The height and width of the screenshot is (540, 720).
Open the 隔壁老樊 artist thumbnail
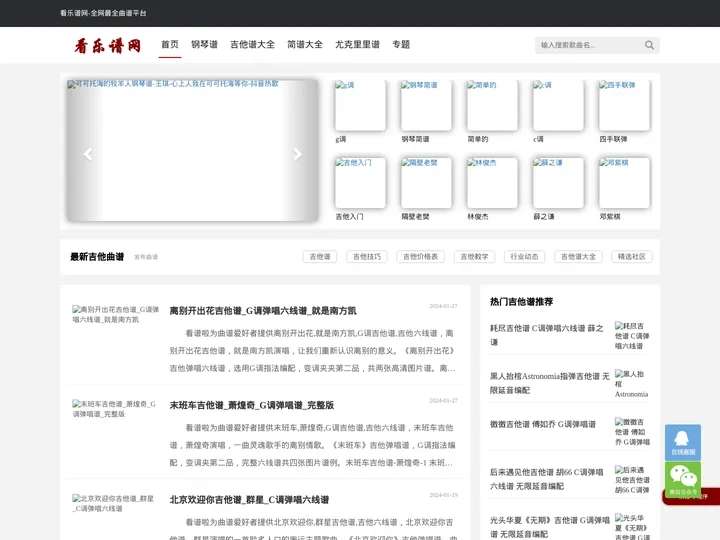pos(426,183)
